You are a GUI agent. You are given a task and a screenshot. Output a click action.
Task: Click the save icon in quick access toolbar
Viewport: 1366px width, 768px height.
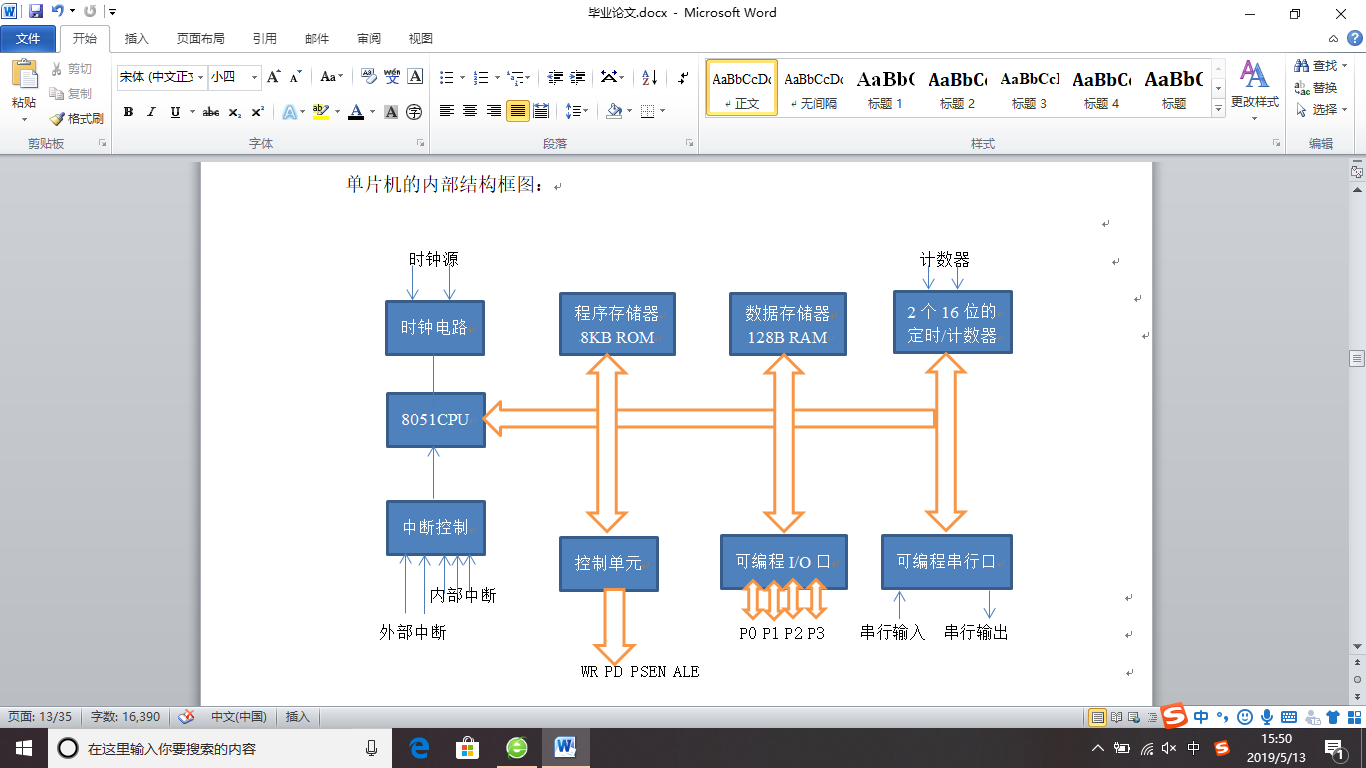(36, 12)
